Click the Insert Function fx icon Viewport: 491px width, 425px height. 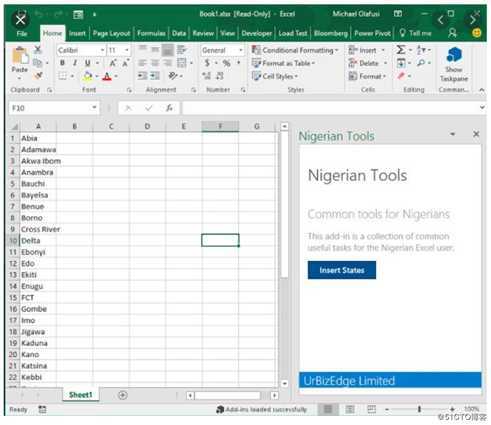(169, 108)
